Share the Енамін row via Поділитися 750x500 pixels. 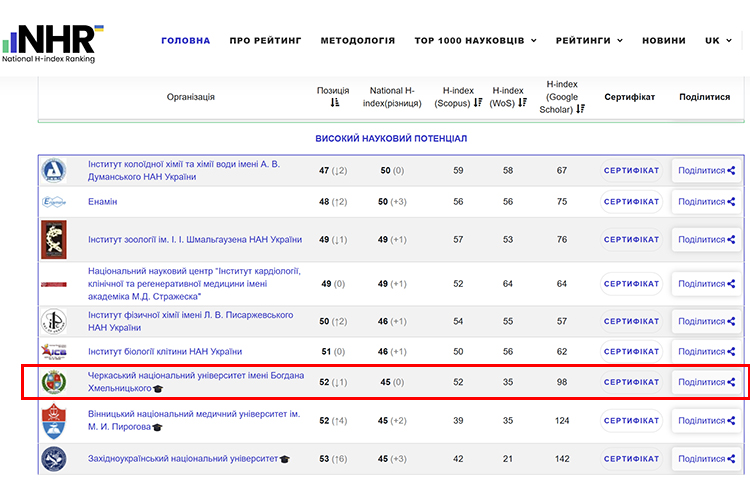706,202
